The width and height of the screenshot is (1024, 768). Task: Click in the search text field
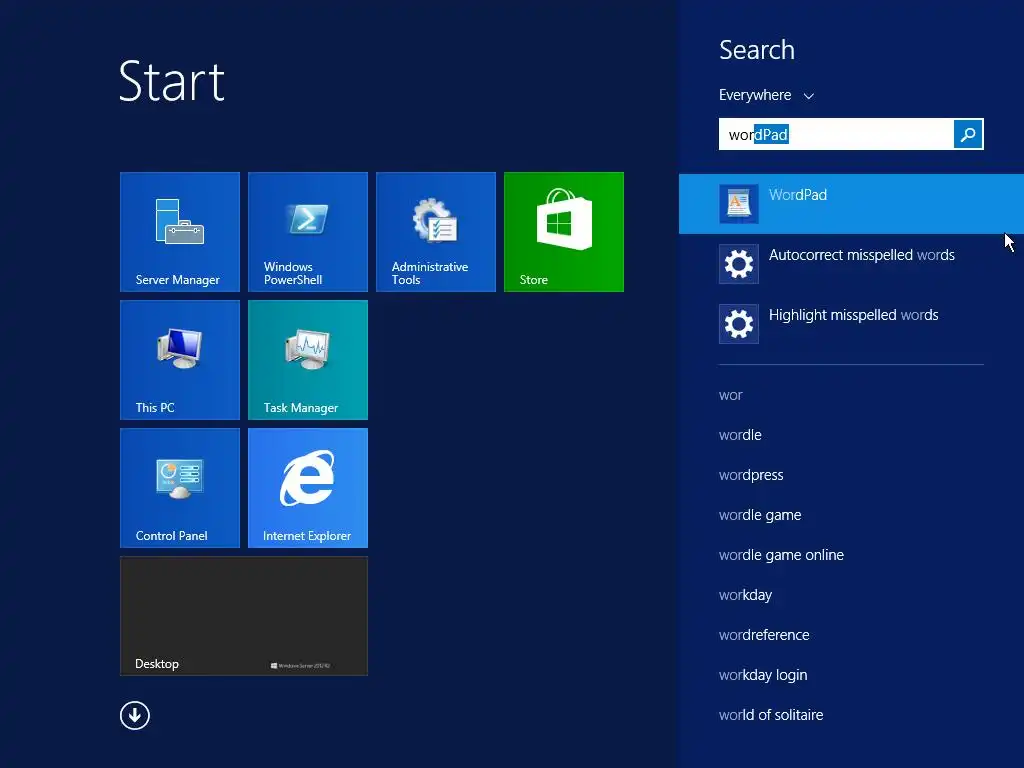click(836, 134)
